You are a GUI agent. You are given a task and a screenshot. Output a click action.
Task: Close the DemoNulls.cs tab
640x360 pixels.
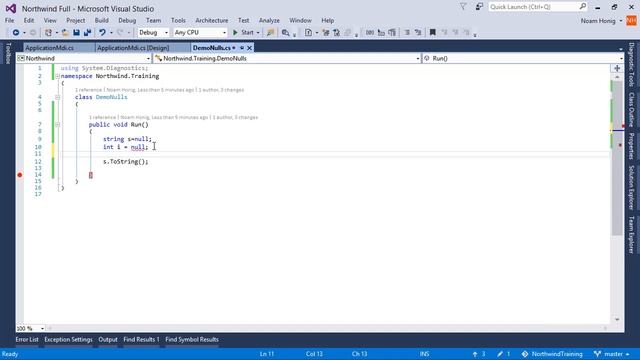(249, 48)
